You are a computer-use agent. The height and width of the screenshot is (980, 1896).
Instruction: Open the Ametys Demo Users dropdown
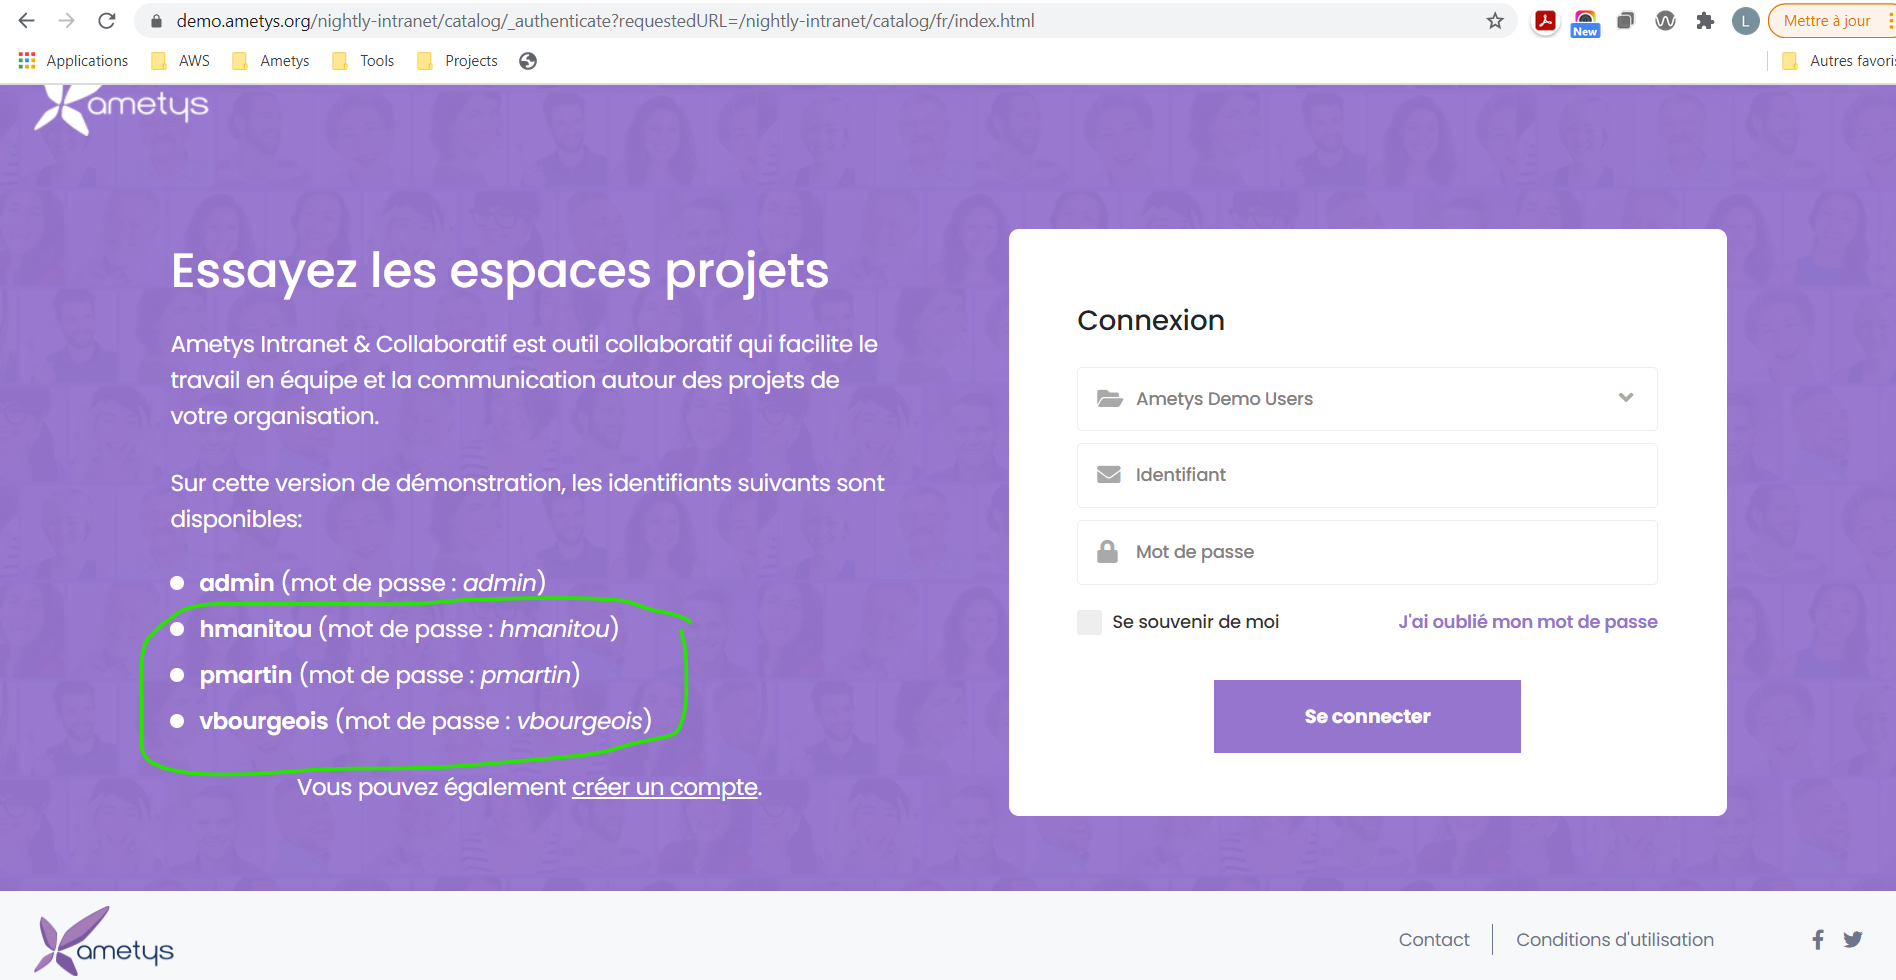[x=1367, y=399]
